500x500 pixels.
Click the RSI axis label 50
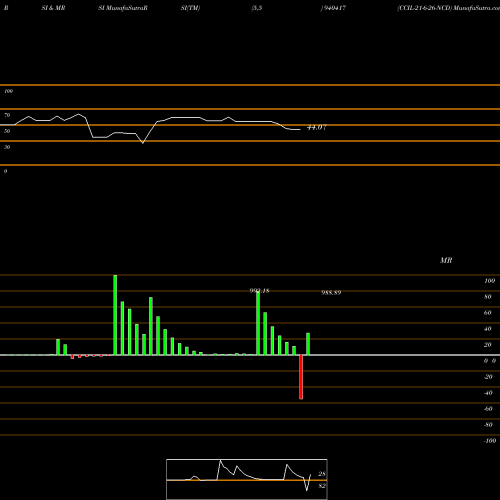[x=7, y=131]
